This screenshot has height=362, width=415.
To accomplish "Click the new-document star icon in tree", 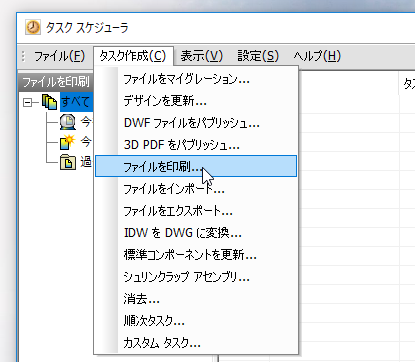I will pyautogui.click(x=68, y=142).
